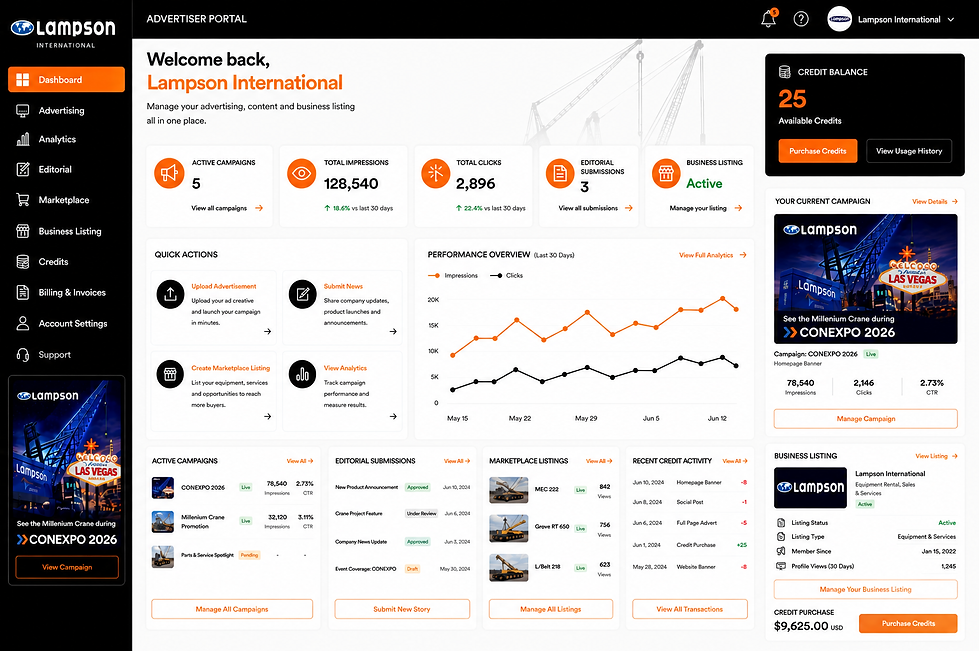Open the L/Belt 218 listing thumbnail
The height and width of the screenshot is (651, 979).
click(x=508, y=567)
